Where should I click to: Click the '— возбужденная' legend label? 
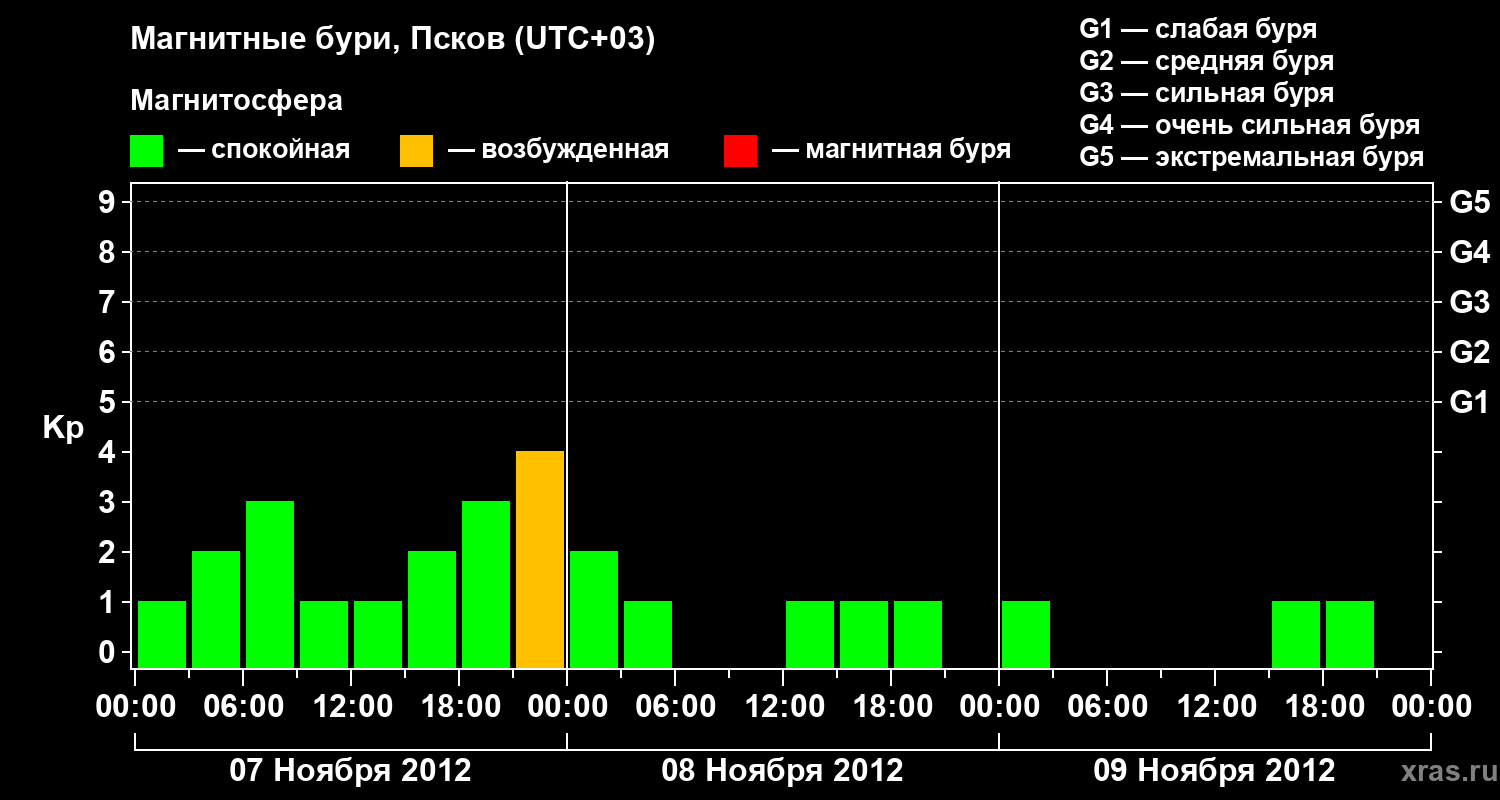[558, 151]
